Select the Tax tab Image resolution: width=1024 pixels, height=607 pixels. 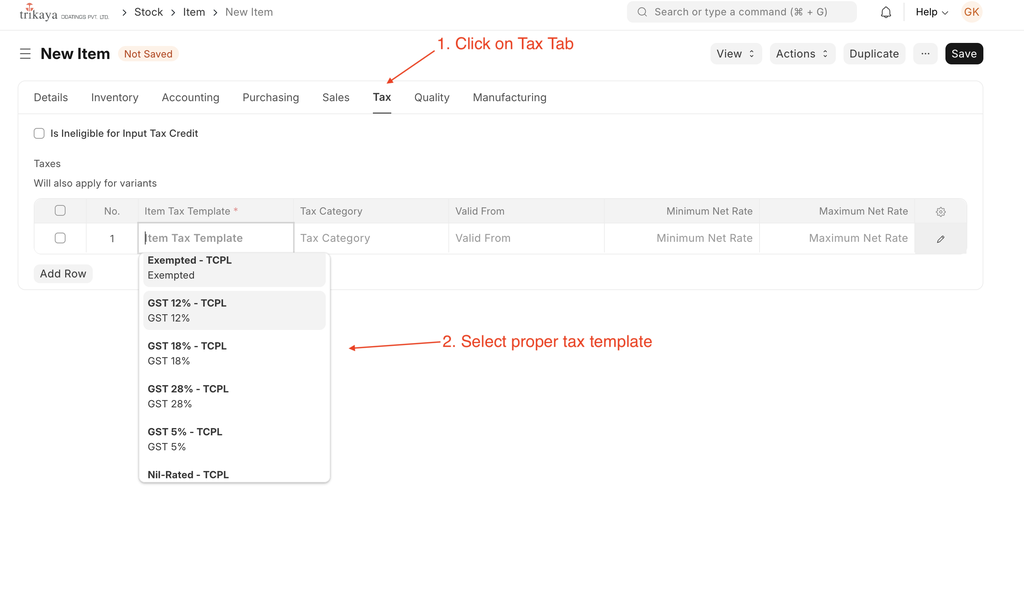382,97
